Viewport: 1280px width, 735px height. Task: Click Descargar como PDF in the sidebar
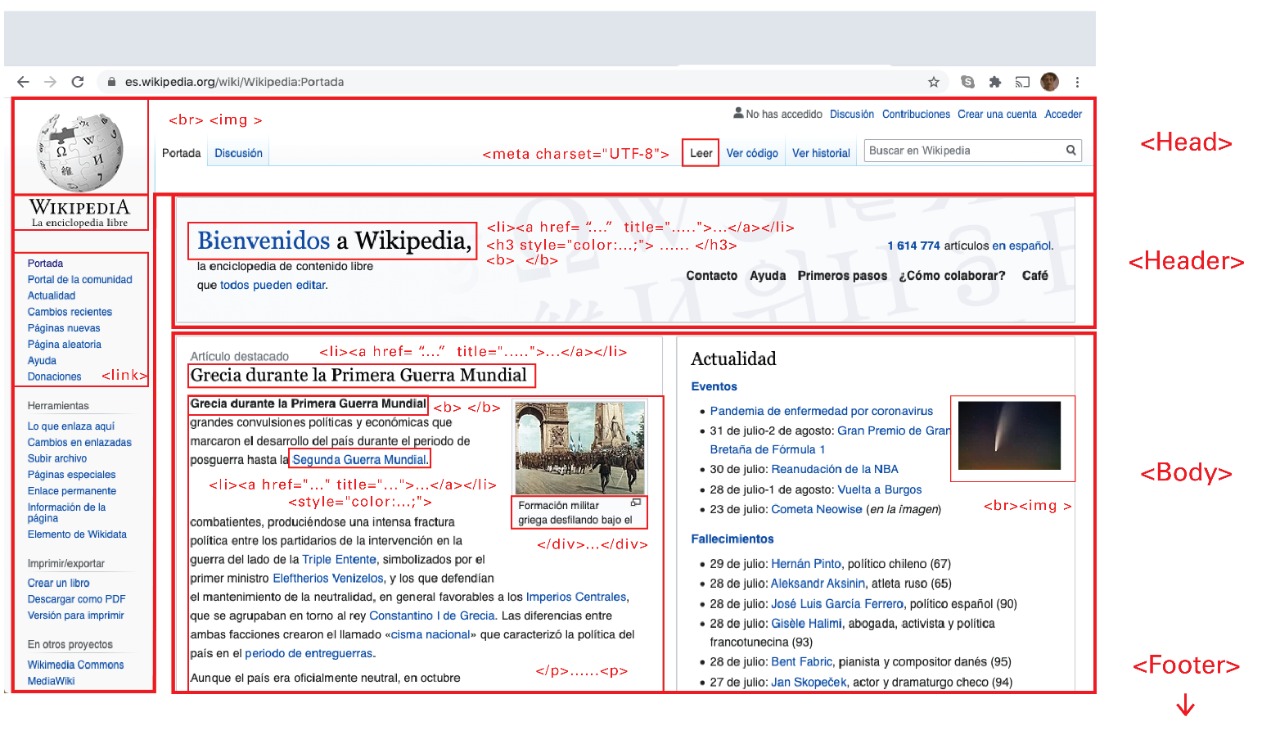(x=76, y=599)
